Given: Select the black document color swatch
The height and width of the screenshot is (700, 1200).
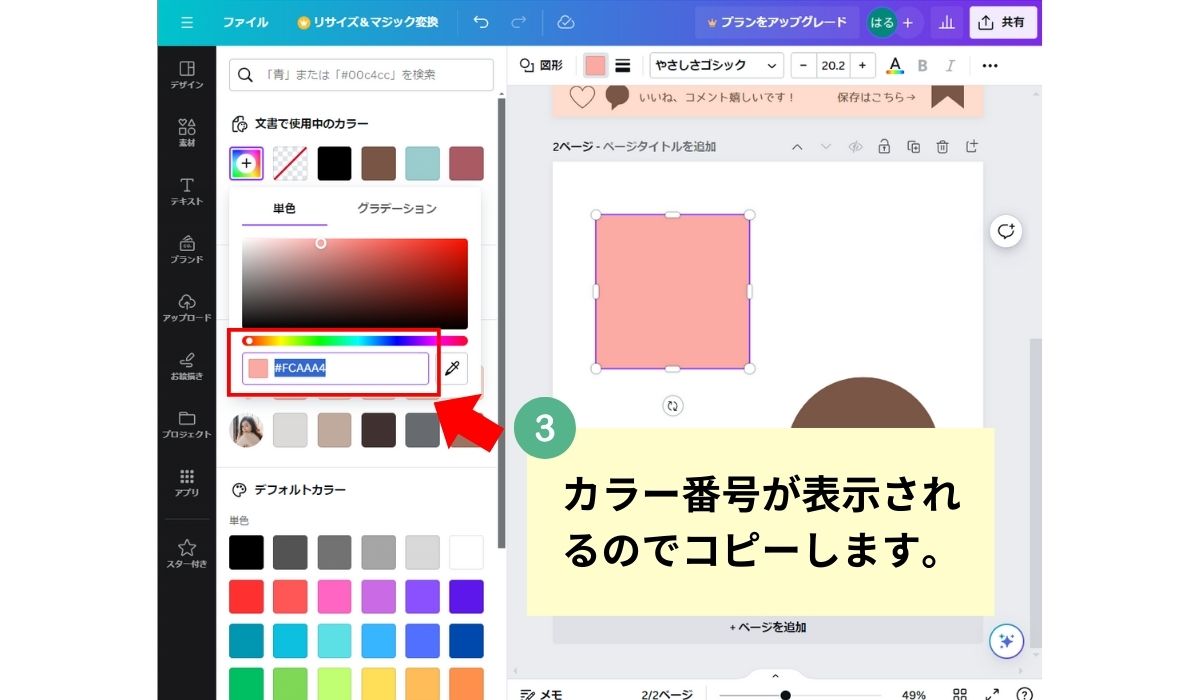Looking at the screenshot, I should [x=335, y=163].
